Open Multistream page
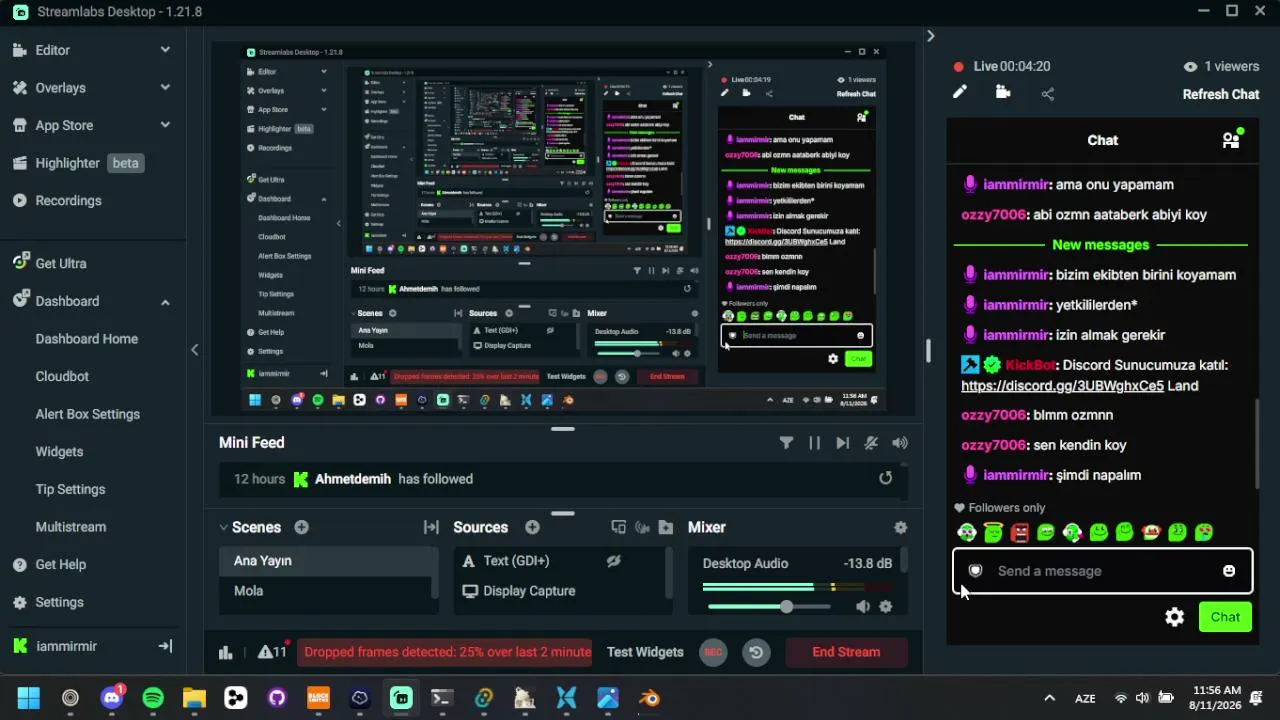 coord(70,527)
